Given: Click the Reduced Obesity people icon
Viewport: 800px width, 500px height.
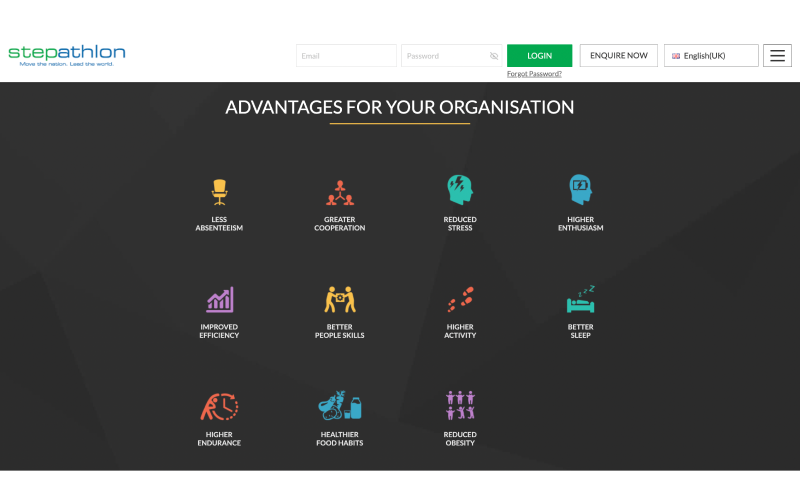Looking at the screenshot, I should 460,406.
